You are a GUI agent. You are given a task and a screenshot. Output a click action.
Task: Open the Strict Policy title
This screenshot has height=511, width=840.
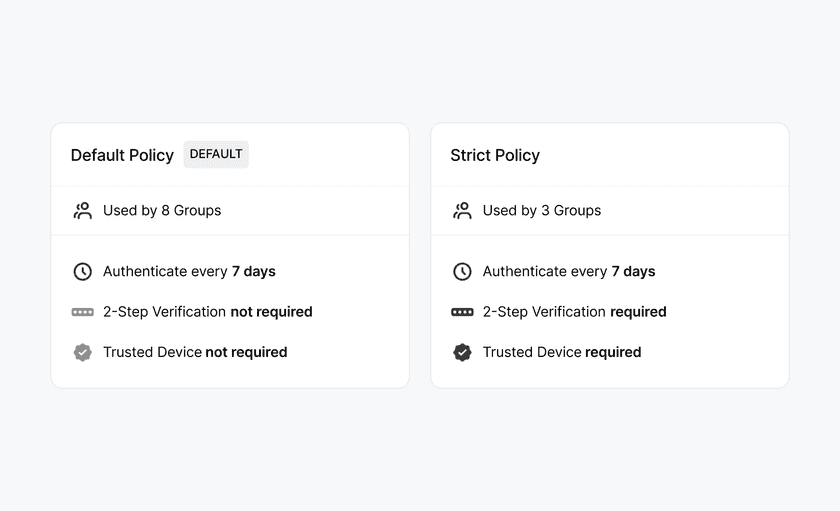tap(495, 155)
